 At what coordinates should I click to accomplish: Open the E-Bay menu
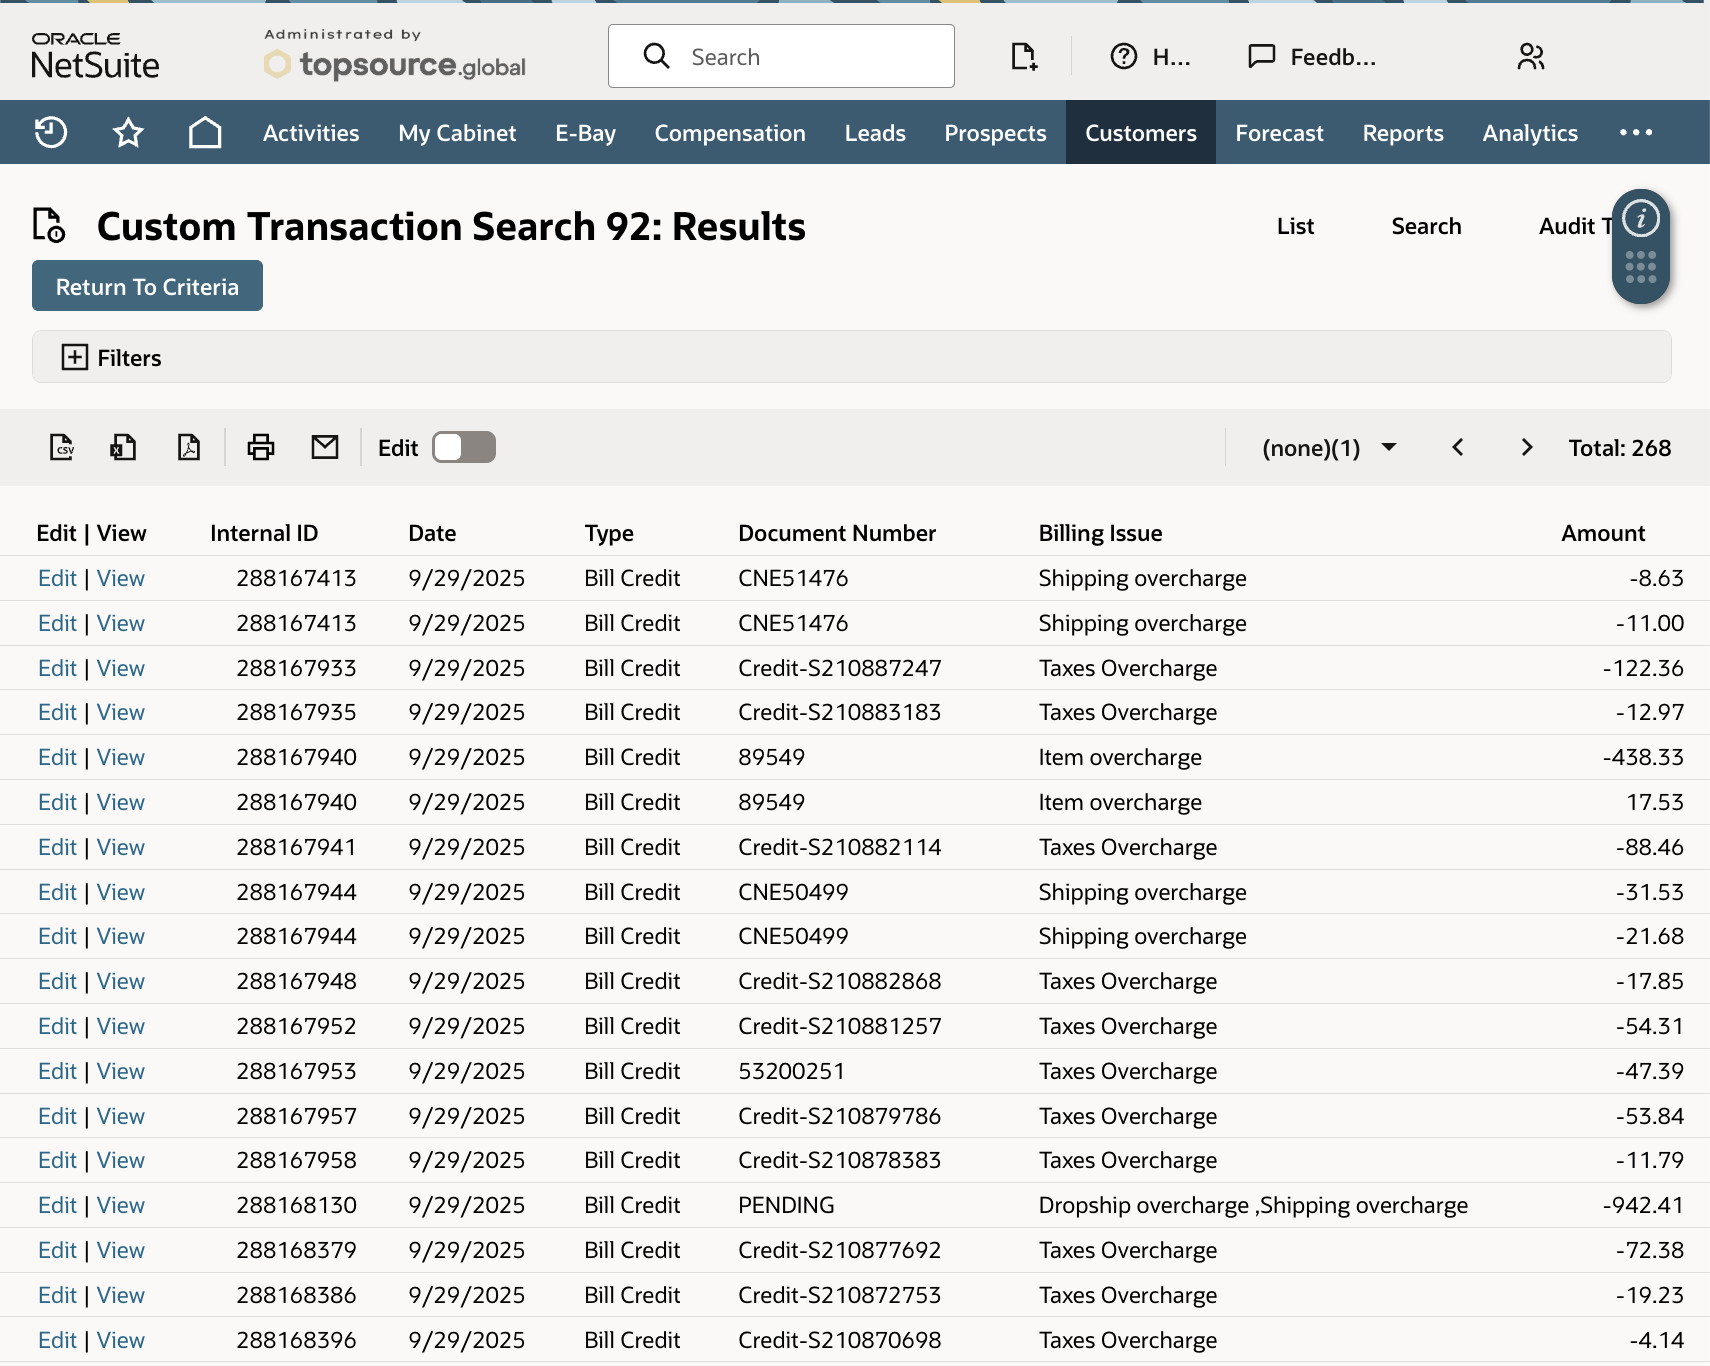click(585, 132)
